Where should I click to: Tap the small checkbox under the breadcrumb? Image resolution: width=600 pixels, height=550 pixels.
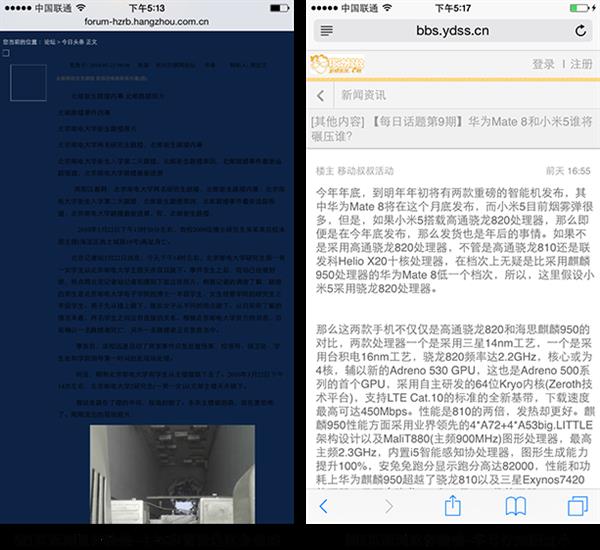click(x=6, y=53)
